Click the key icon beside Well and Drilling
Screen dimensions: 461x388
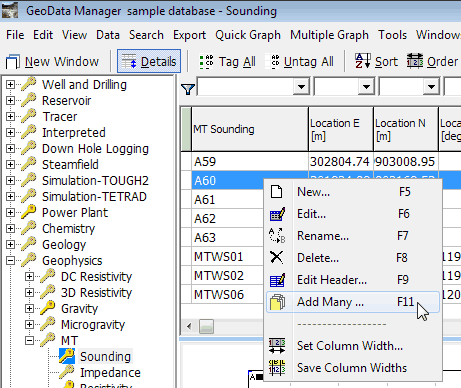click(29, 84)
